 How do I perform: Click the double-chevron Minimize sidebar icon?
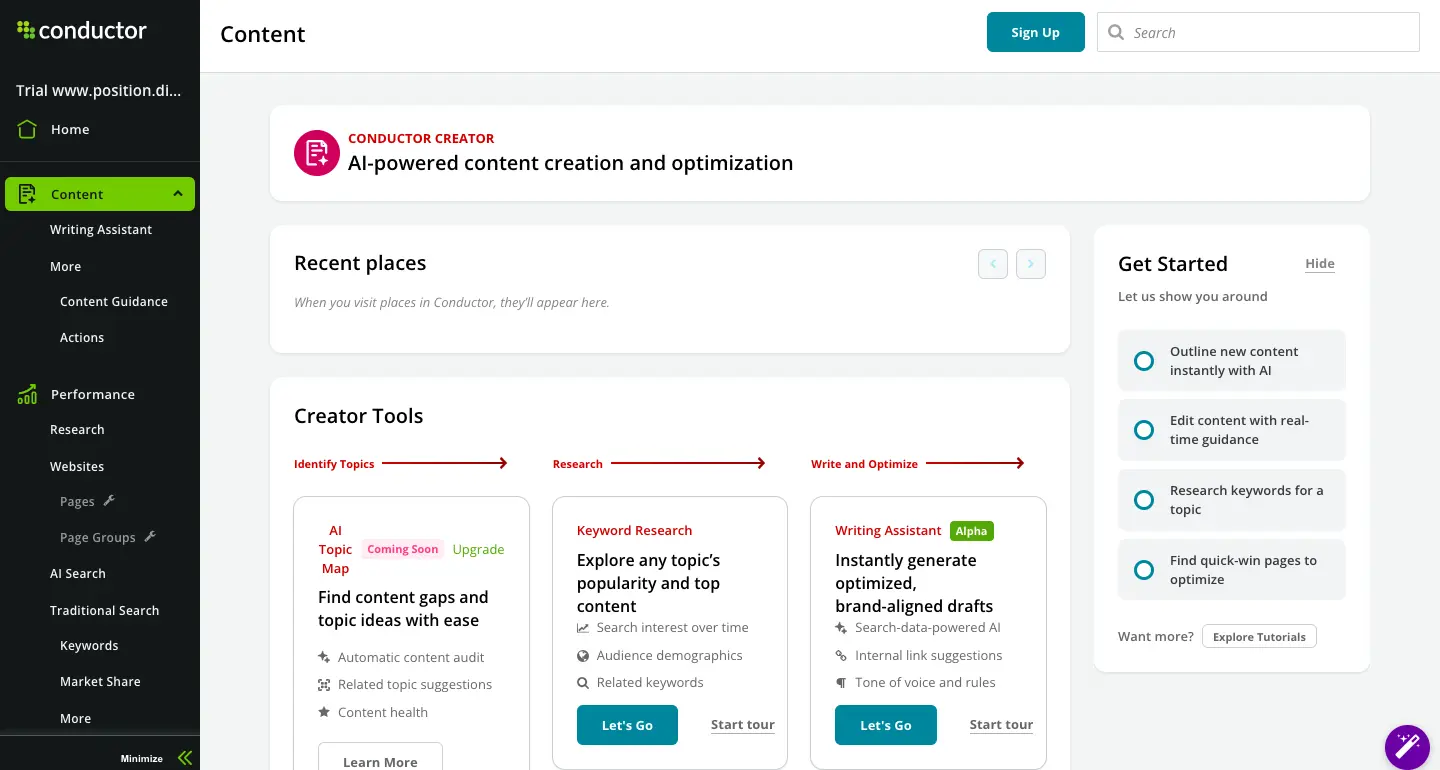point(184,758)
